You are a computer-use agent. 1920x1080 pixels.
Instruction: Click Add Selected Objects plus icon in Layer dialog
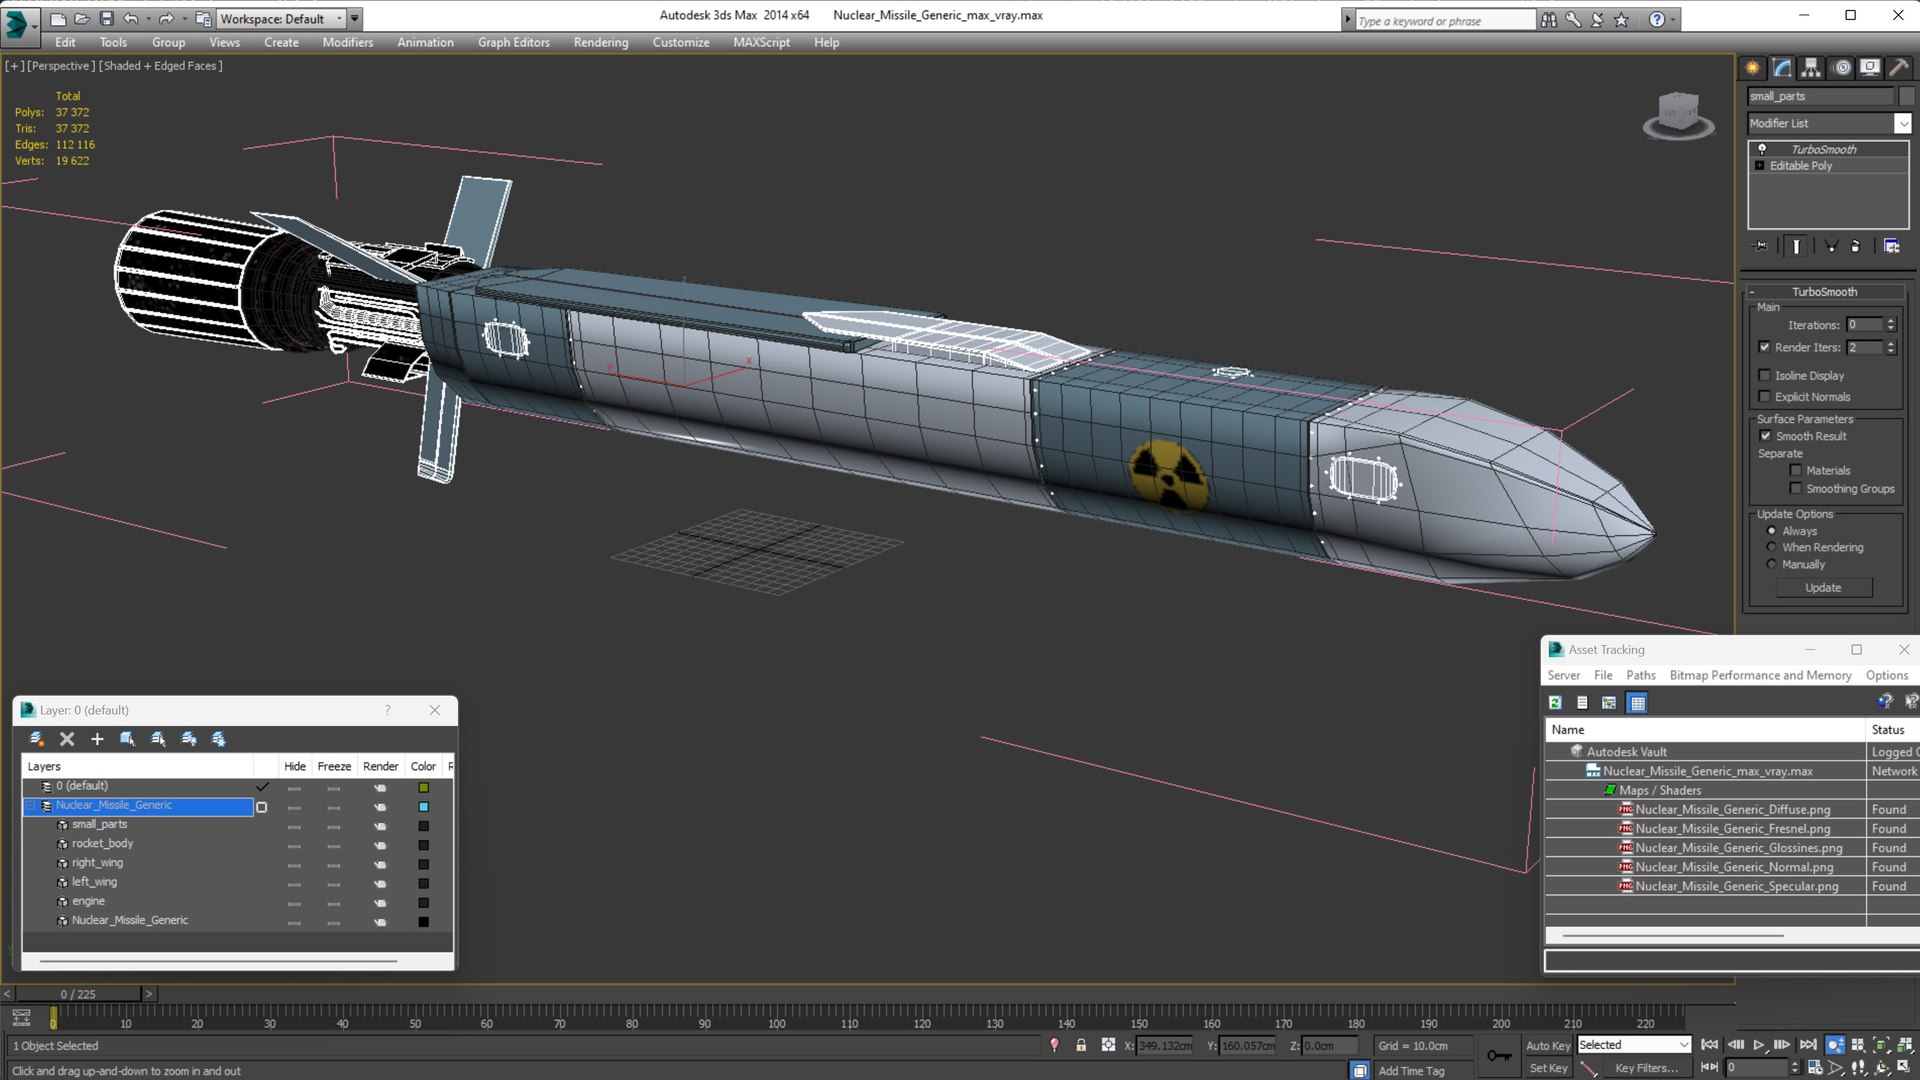[x=97, y=739]
